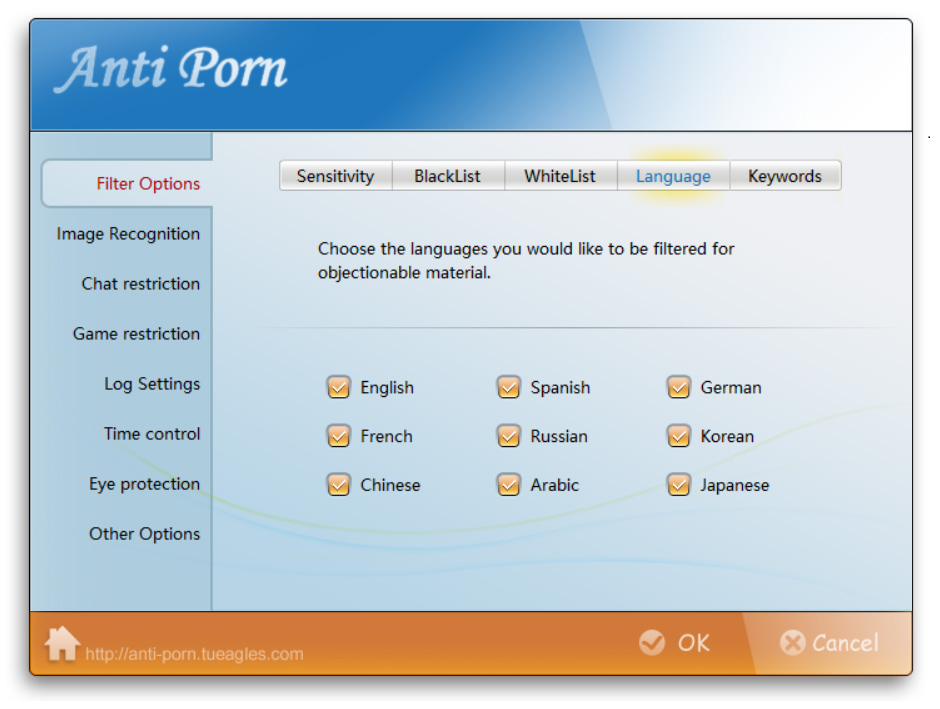Open the BlackList tab

coord(447,176)
